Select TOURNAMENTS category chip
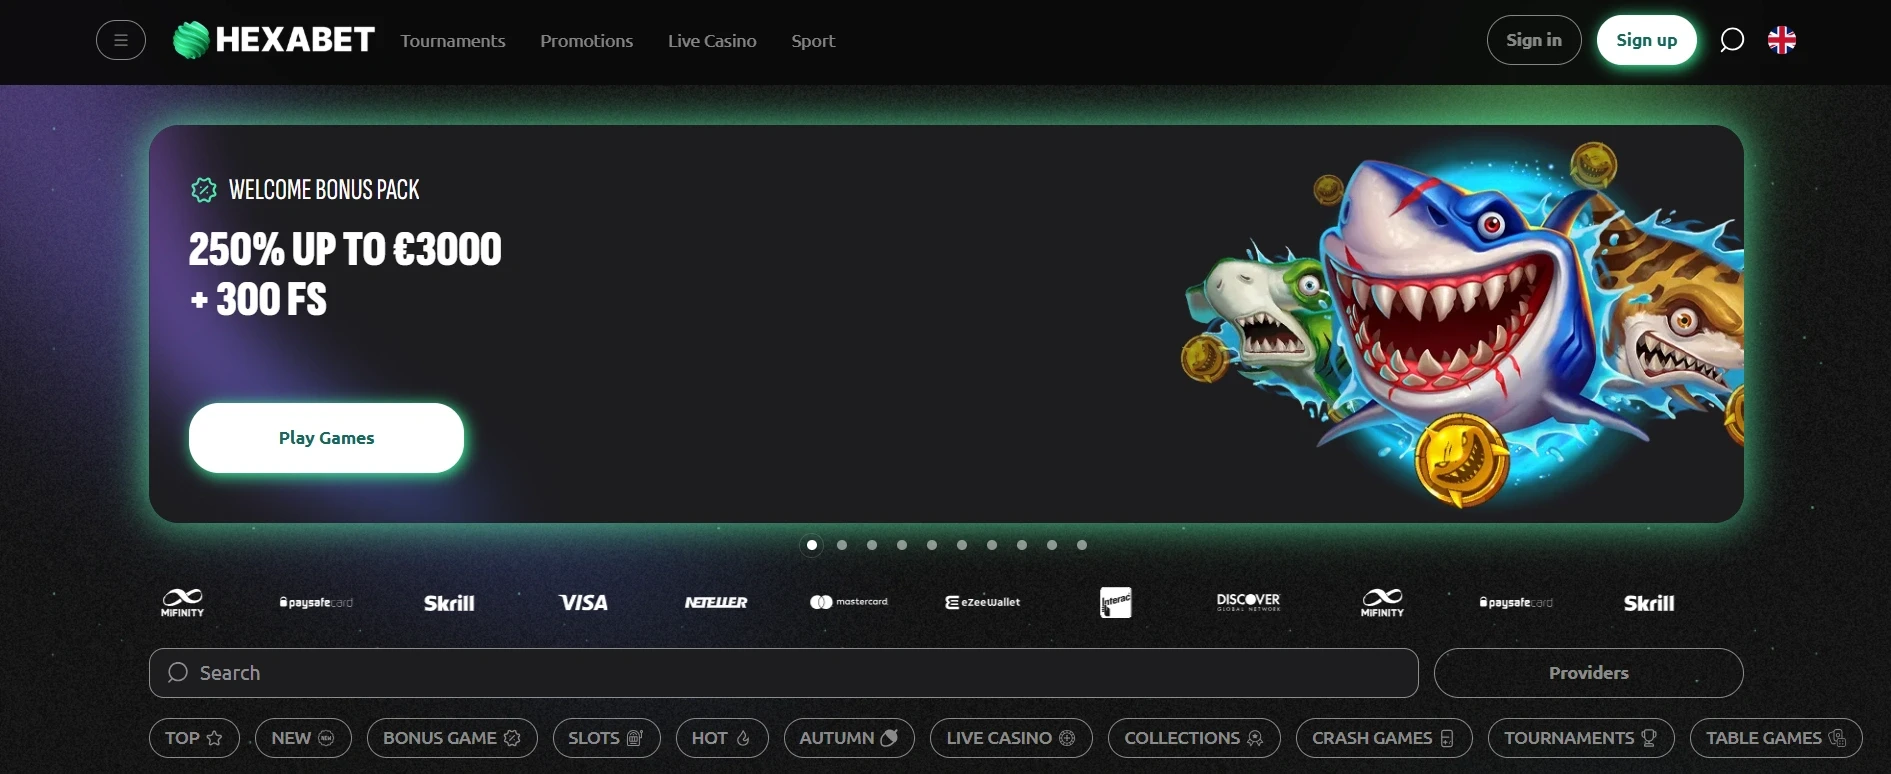 click(1581, 738)
